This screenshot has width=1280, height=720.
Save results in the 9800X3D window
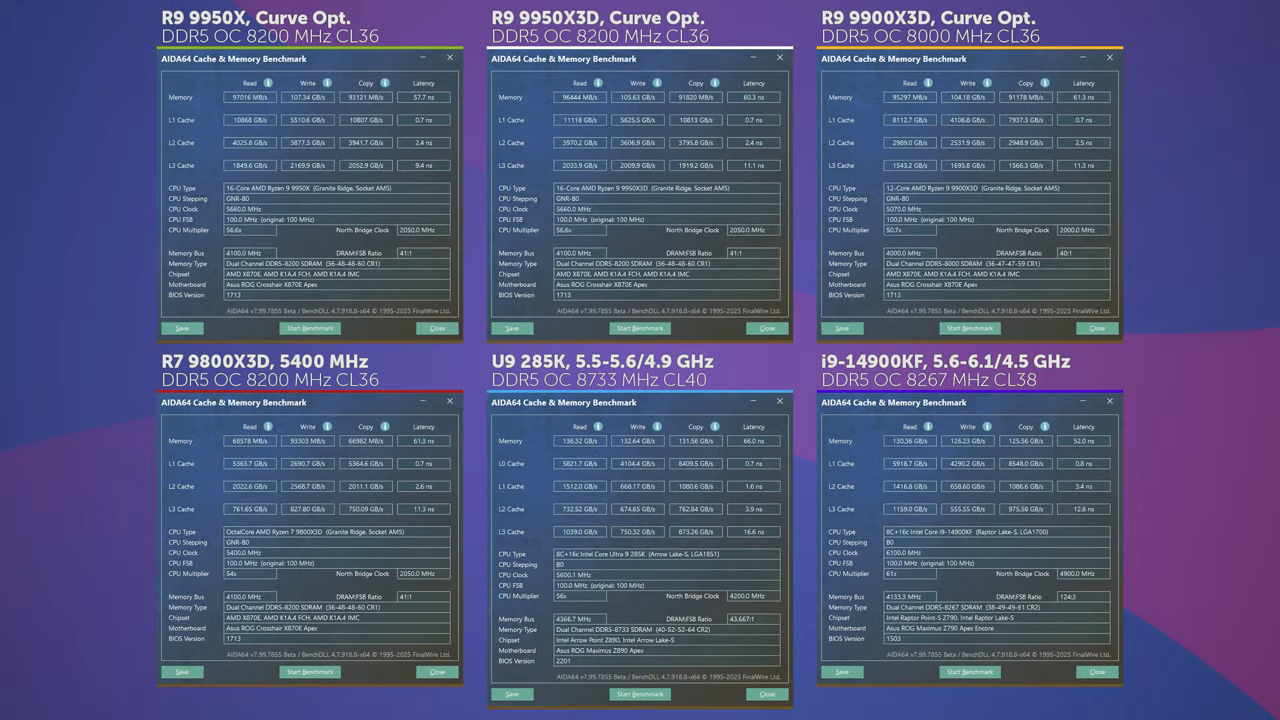182,672
